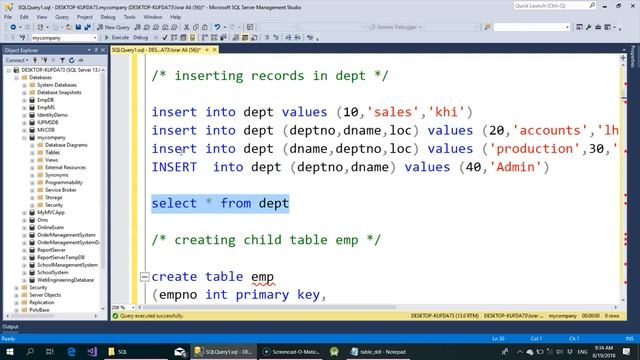640x360 pixels.
Task: Execute the query using the Execute button
Action: [x=117, y=38]
